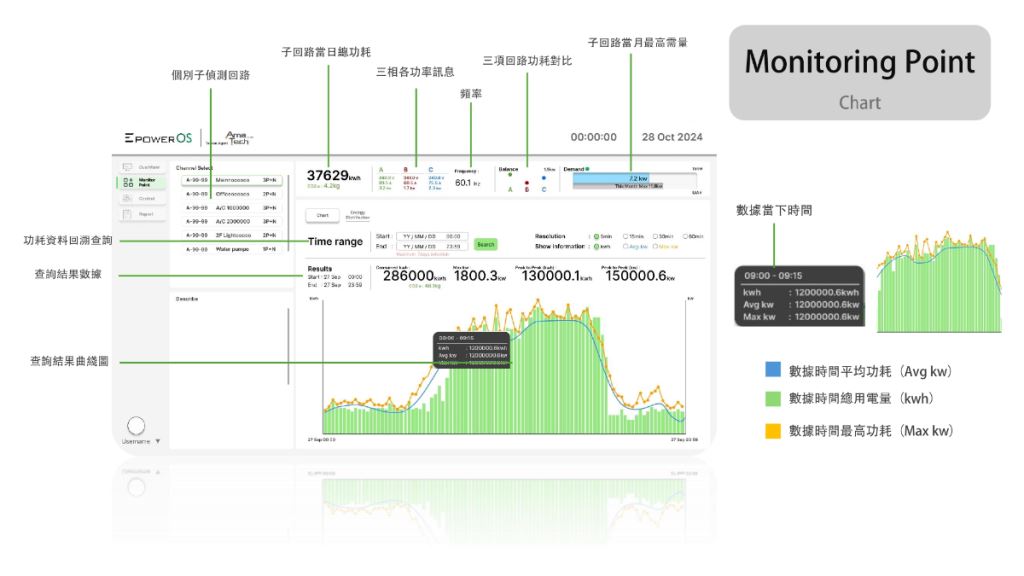Click the blue phase C balance dot

click(543, 178)
